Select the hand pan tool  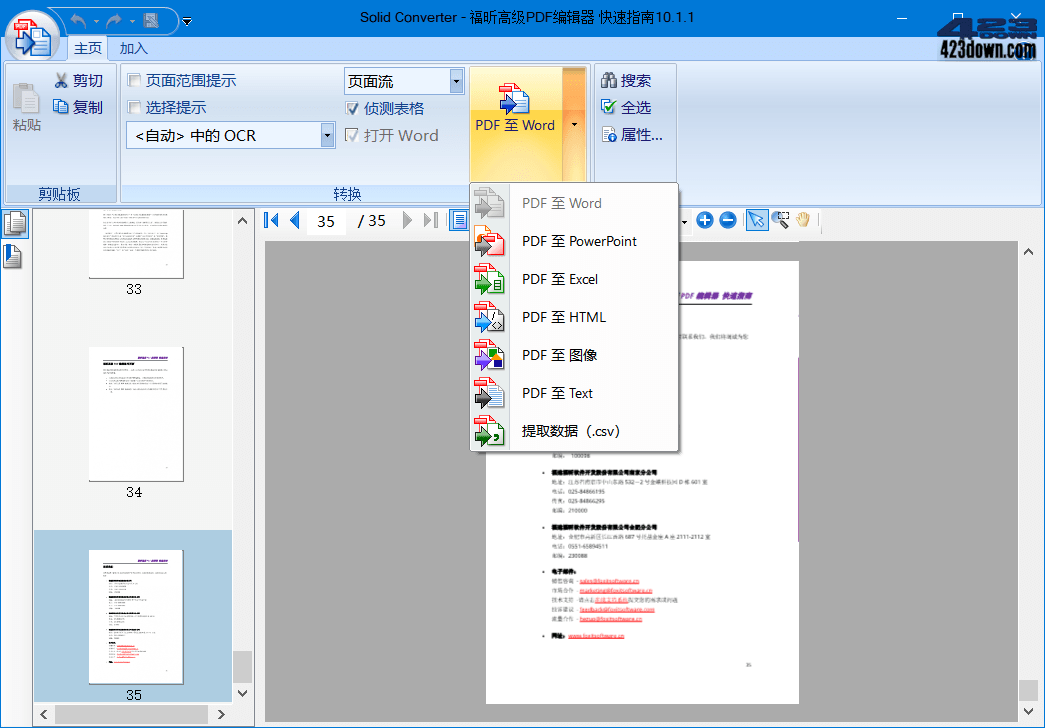pos(803,220)
